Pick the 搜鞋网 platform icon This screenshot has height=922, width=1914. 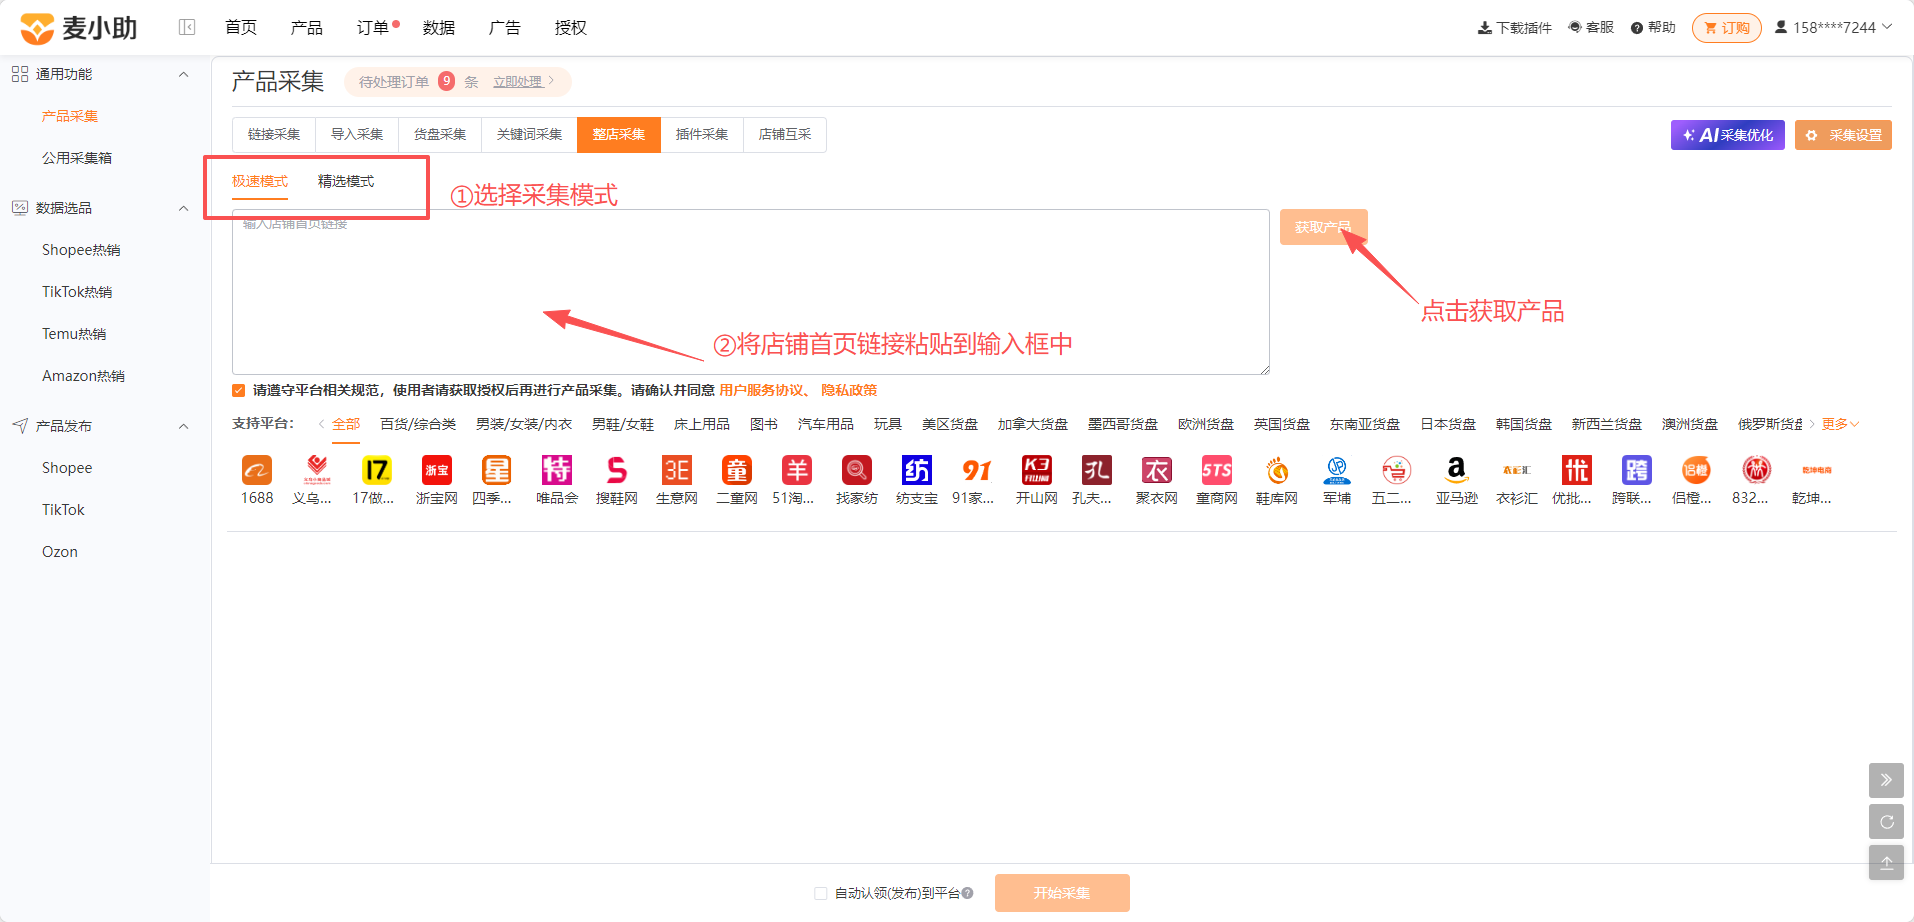pos(617,470)
